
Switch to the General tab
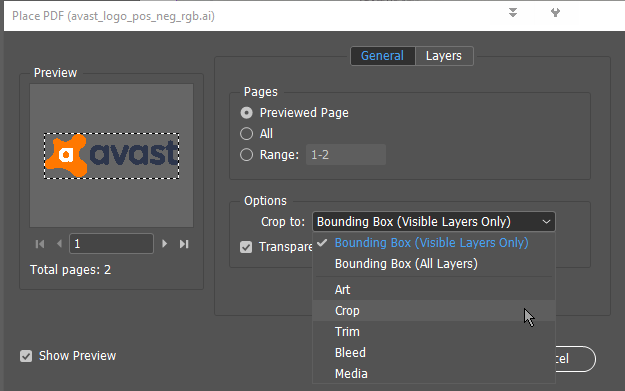coord(383,56)
